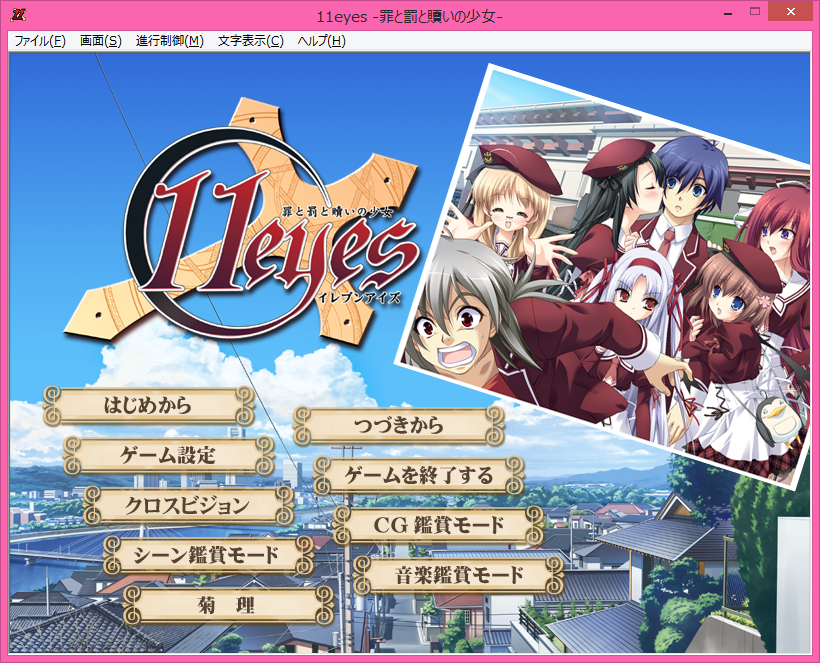Screen dimensions: 820x663
Task: Start a new game with はじめから
Action: click(x=148, y=405)
